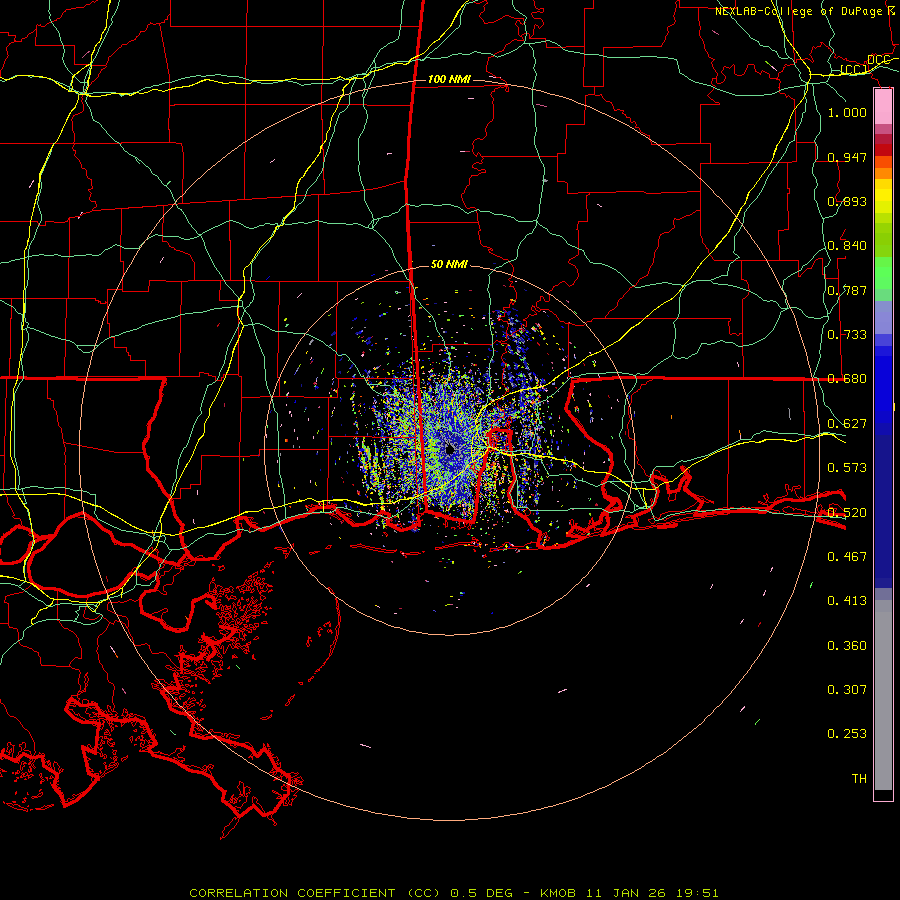The height and width of the screenshot is (900, 900).
Task: Click the black KMOB radar site marker
Action: tap(450, 451)
